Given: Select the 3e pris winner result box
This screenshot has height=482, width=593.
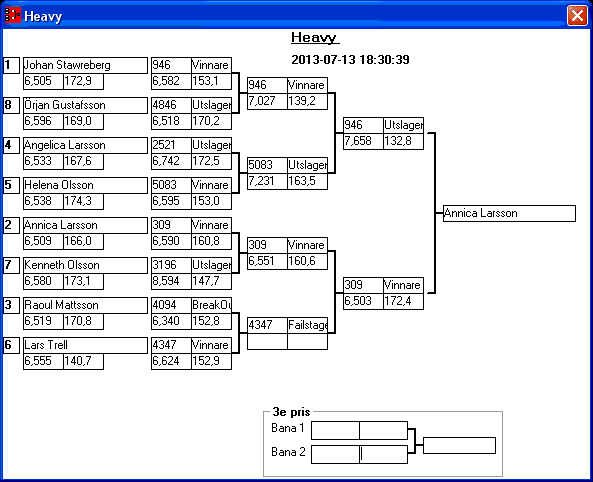Looking at the screenshot, I should click(x=459, y=445).
